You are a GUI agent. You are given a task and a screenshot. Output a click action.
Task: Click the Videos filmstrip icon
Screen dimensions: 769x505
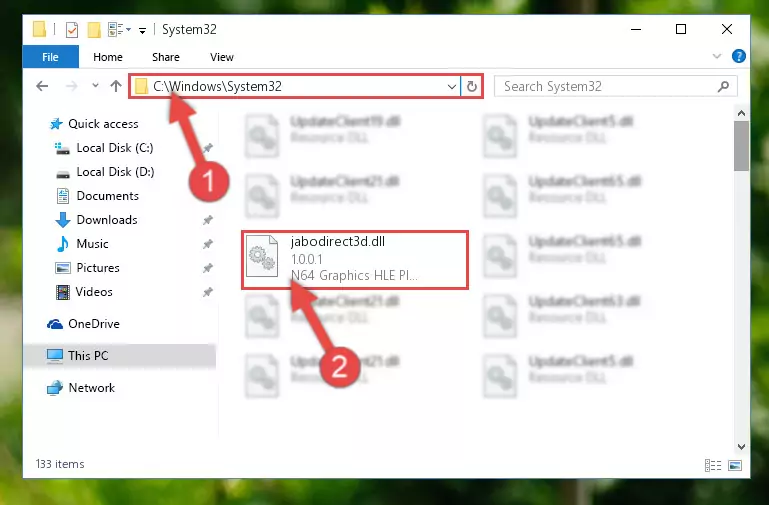click(x=63, y=292)
